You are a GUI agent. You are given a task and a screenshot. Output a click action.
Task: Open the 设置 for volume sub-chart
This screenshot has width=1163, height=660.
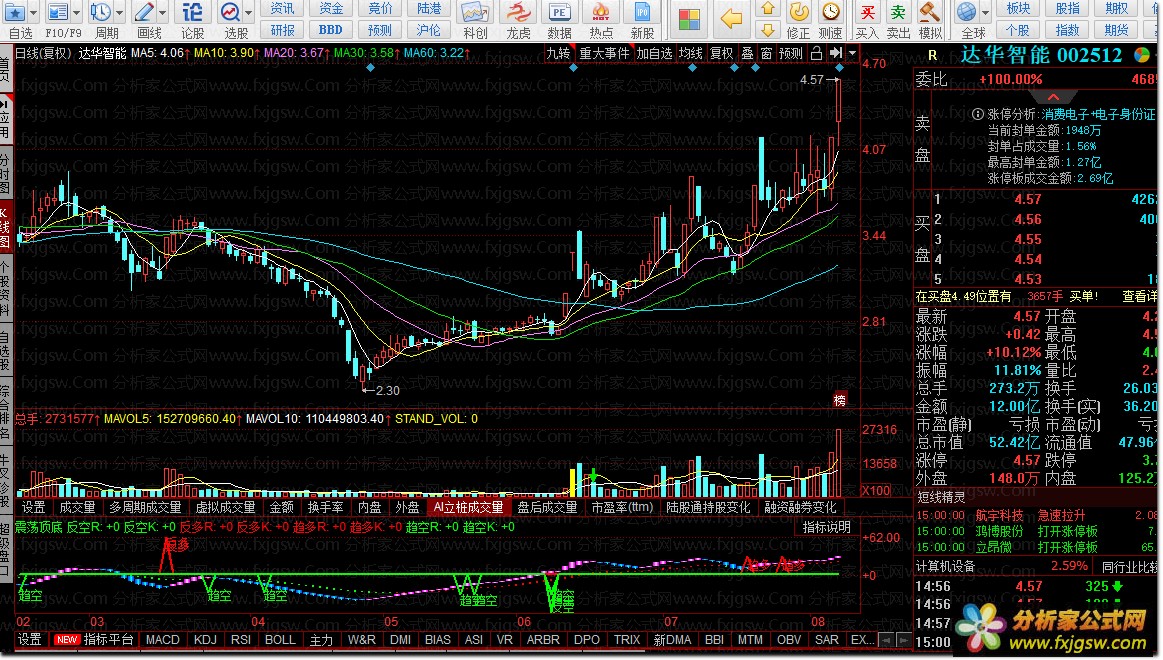33,507
